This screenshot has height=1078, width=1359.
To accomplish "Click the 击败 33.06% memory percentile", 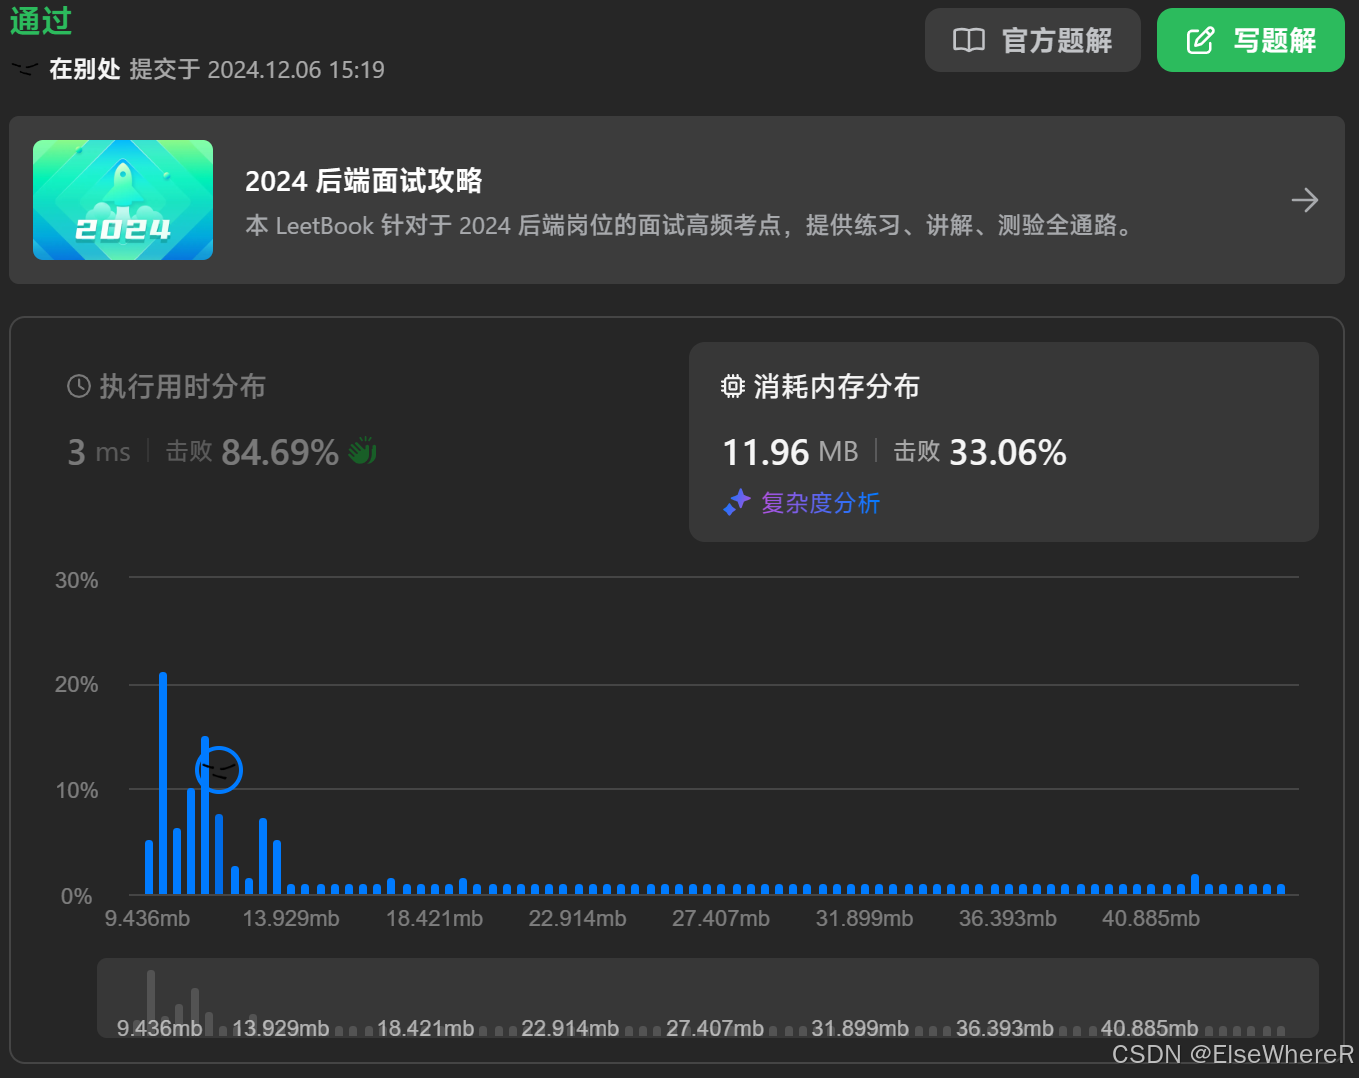I will tap(980, 452).
